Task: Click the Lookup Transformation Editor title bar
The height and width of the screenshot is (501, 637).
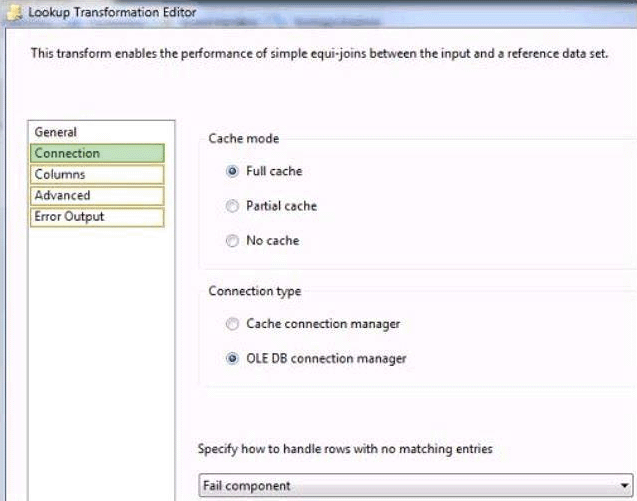Action: [350, 11]
